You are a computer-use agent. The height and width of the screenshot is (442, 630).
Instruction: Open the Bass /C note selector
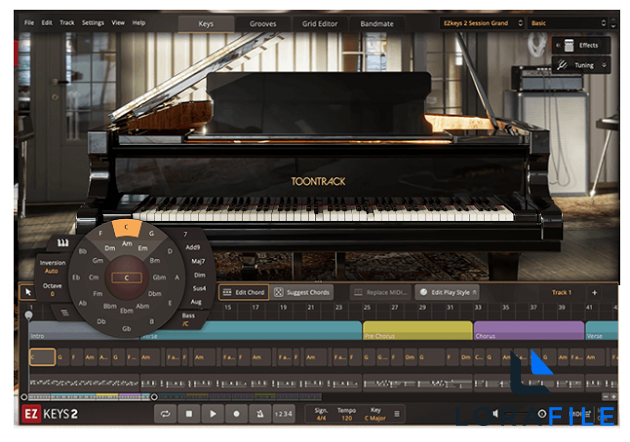click(188, 319)
